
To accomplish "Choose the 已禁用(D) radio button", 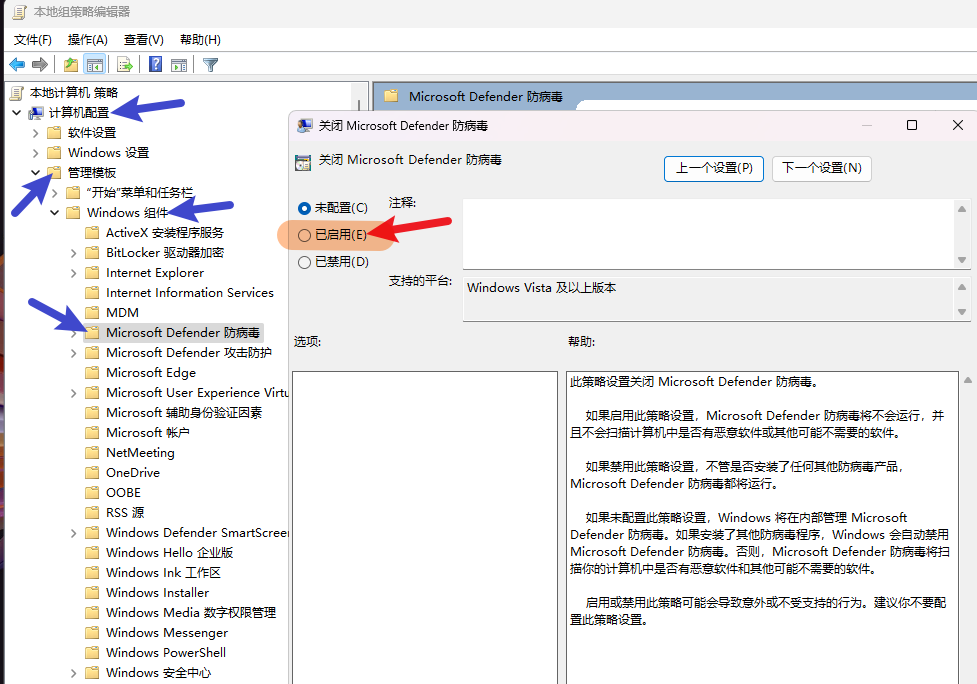I will pyautogui.click(x=305, y=262).
